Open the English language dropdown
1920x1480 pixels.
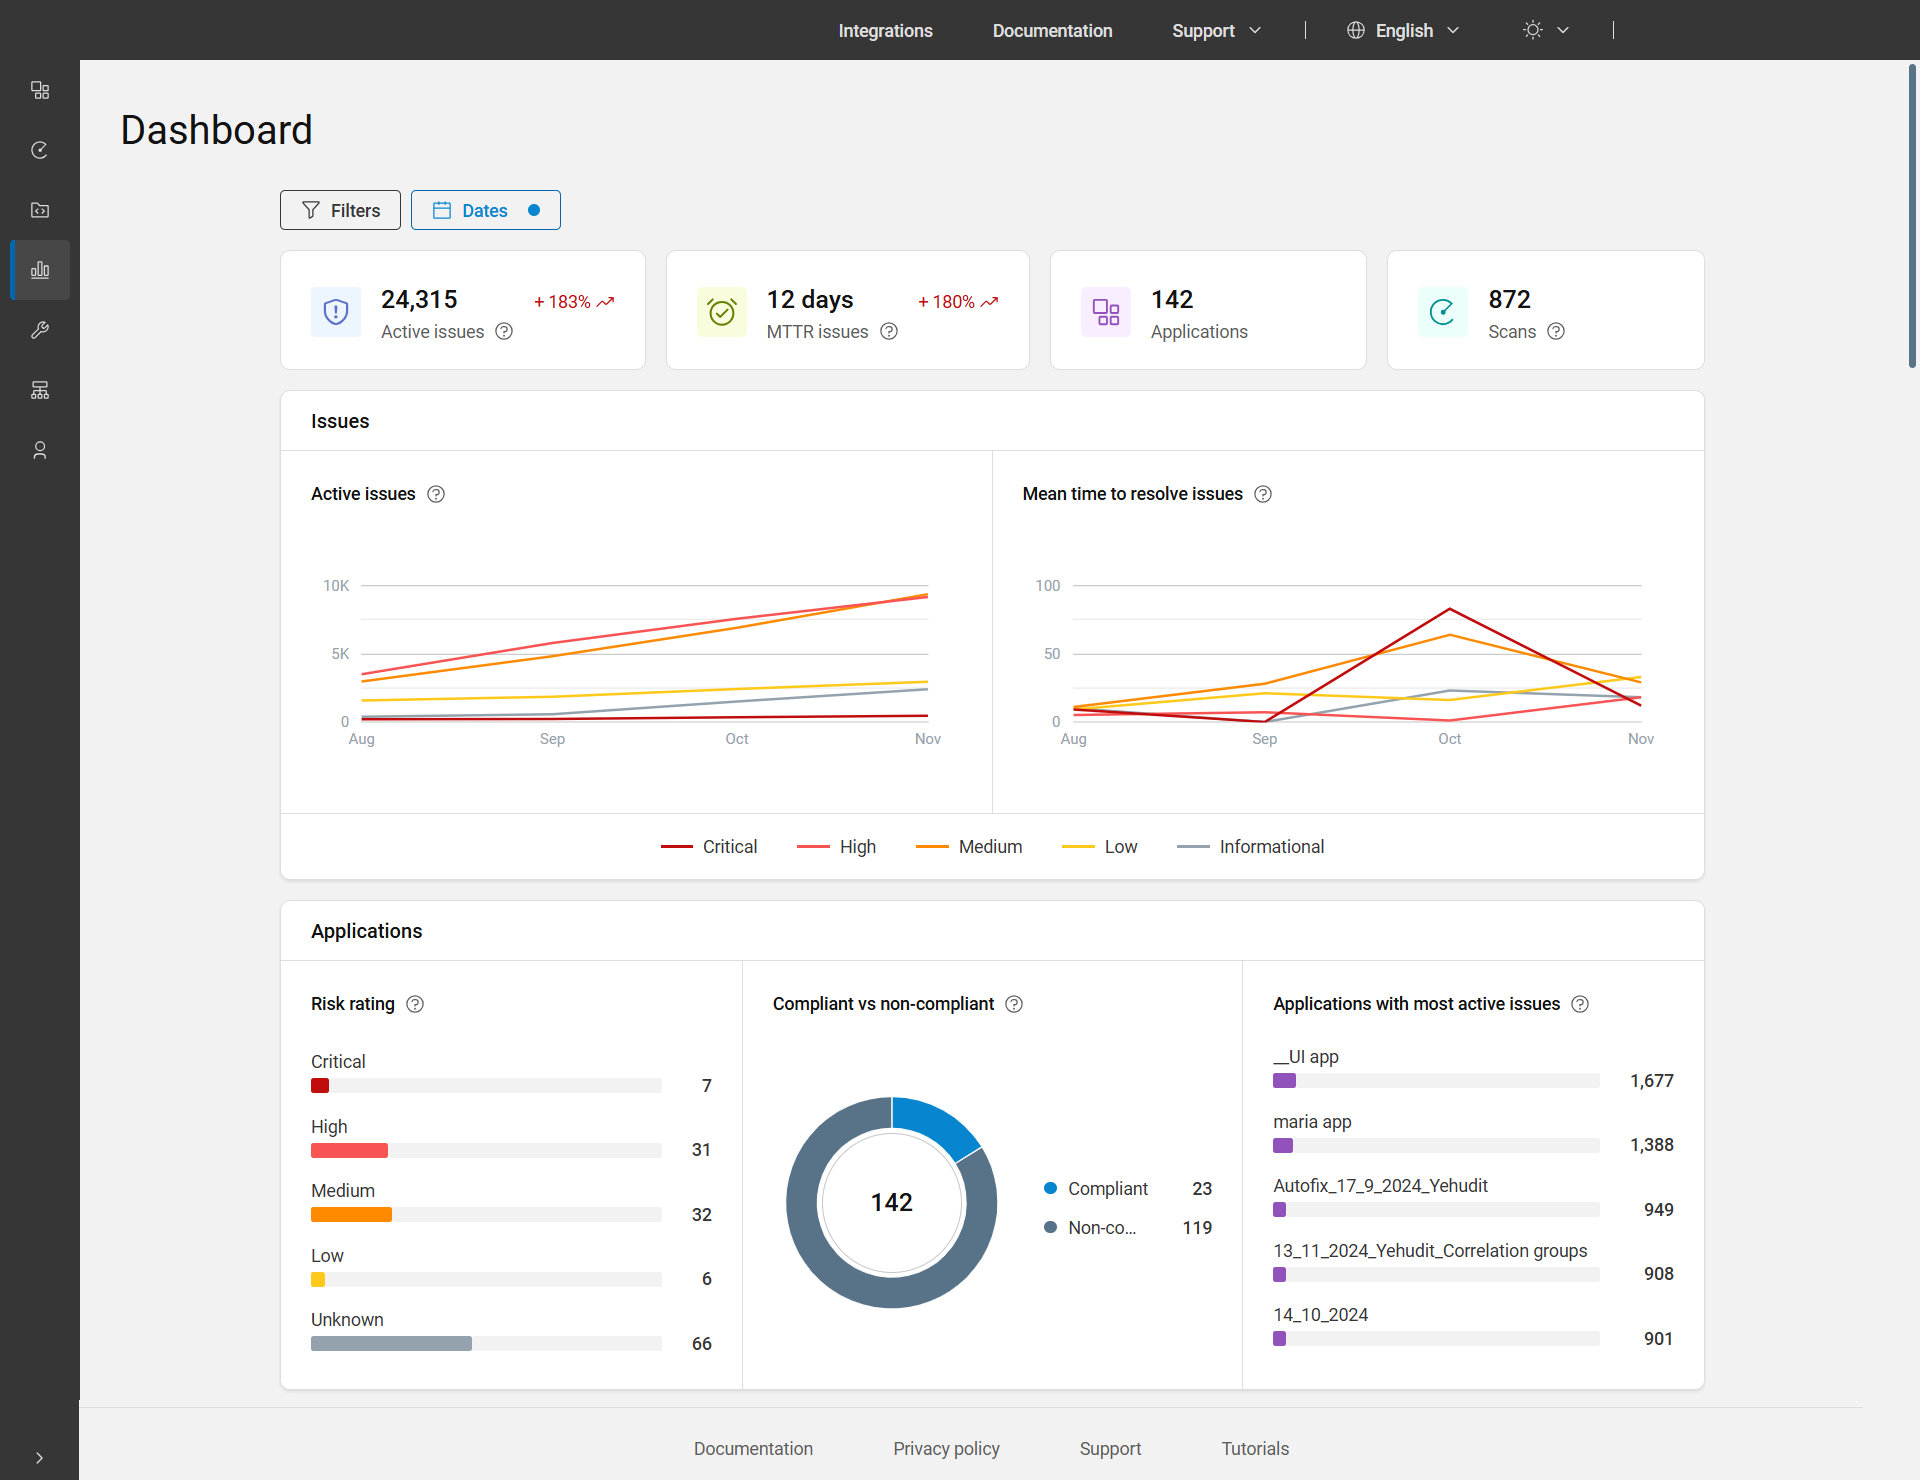[1403, 31]
